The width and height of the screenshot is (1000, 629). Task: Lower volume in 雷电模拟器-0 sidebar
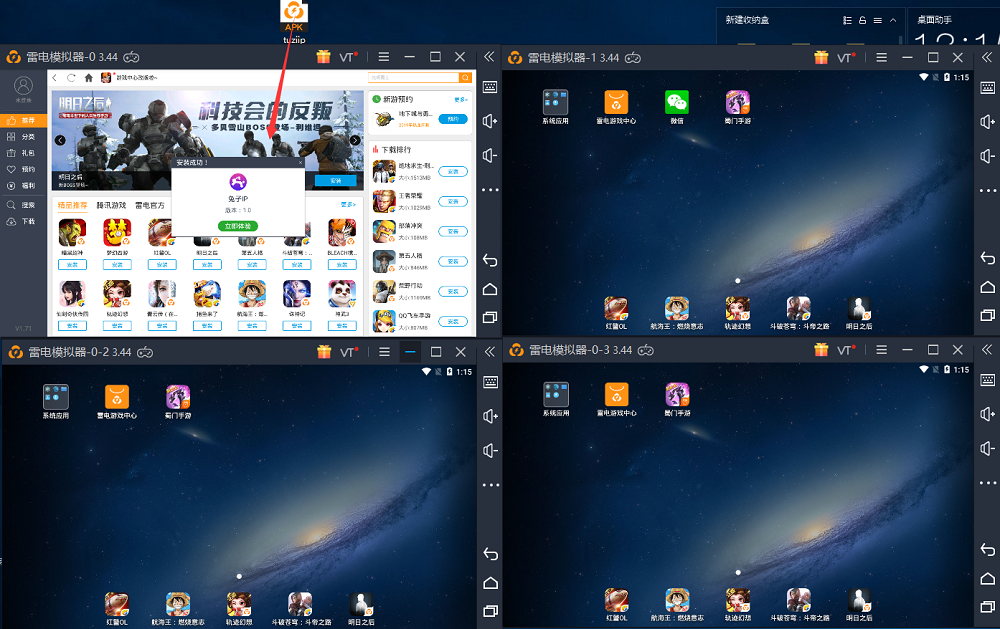tap(490, 156)
